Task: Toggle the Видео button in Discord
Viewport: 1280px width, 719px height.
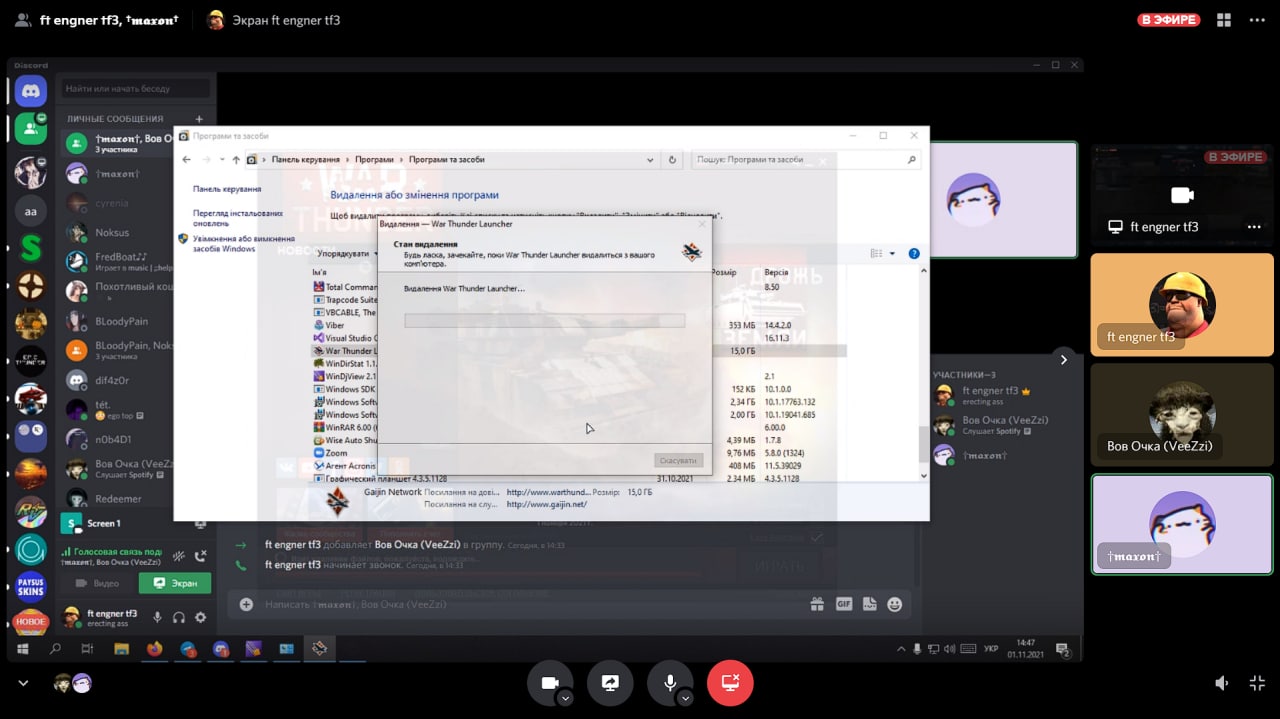Action: (x=98, y=583)
